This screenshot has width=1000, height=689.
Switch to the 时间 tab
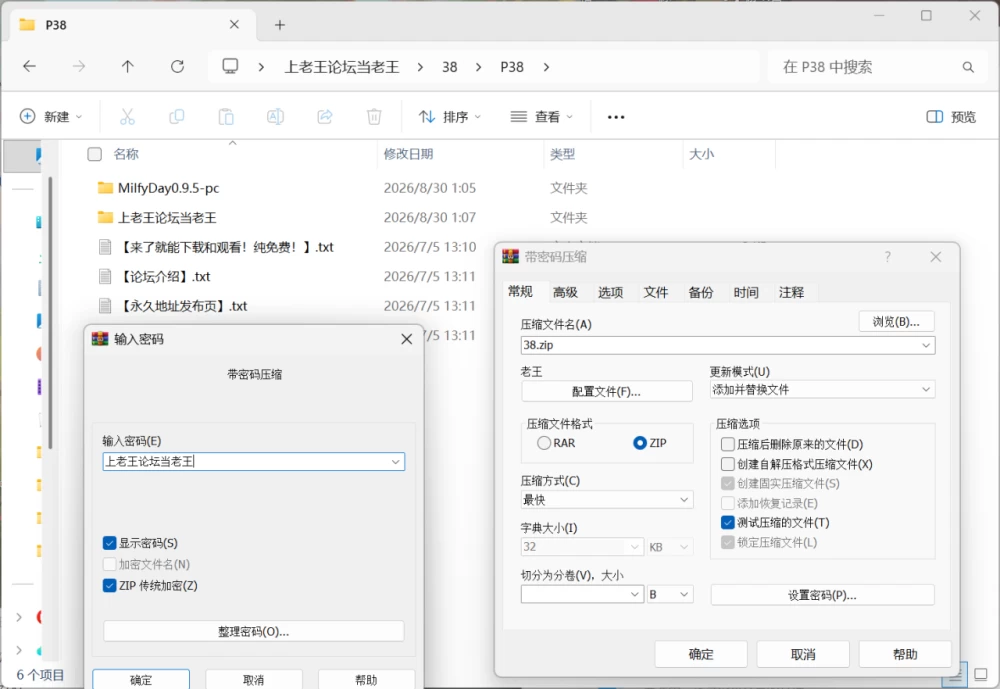[x=746, y=292]
